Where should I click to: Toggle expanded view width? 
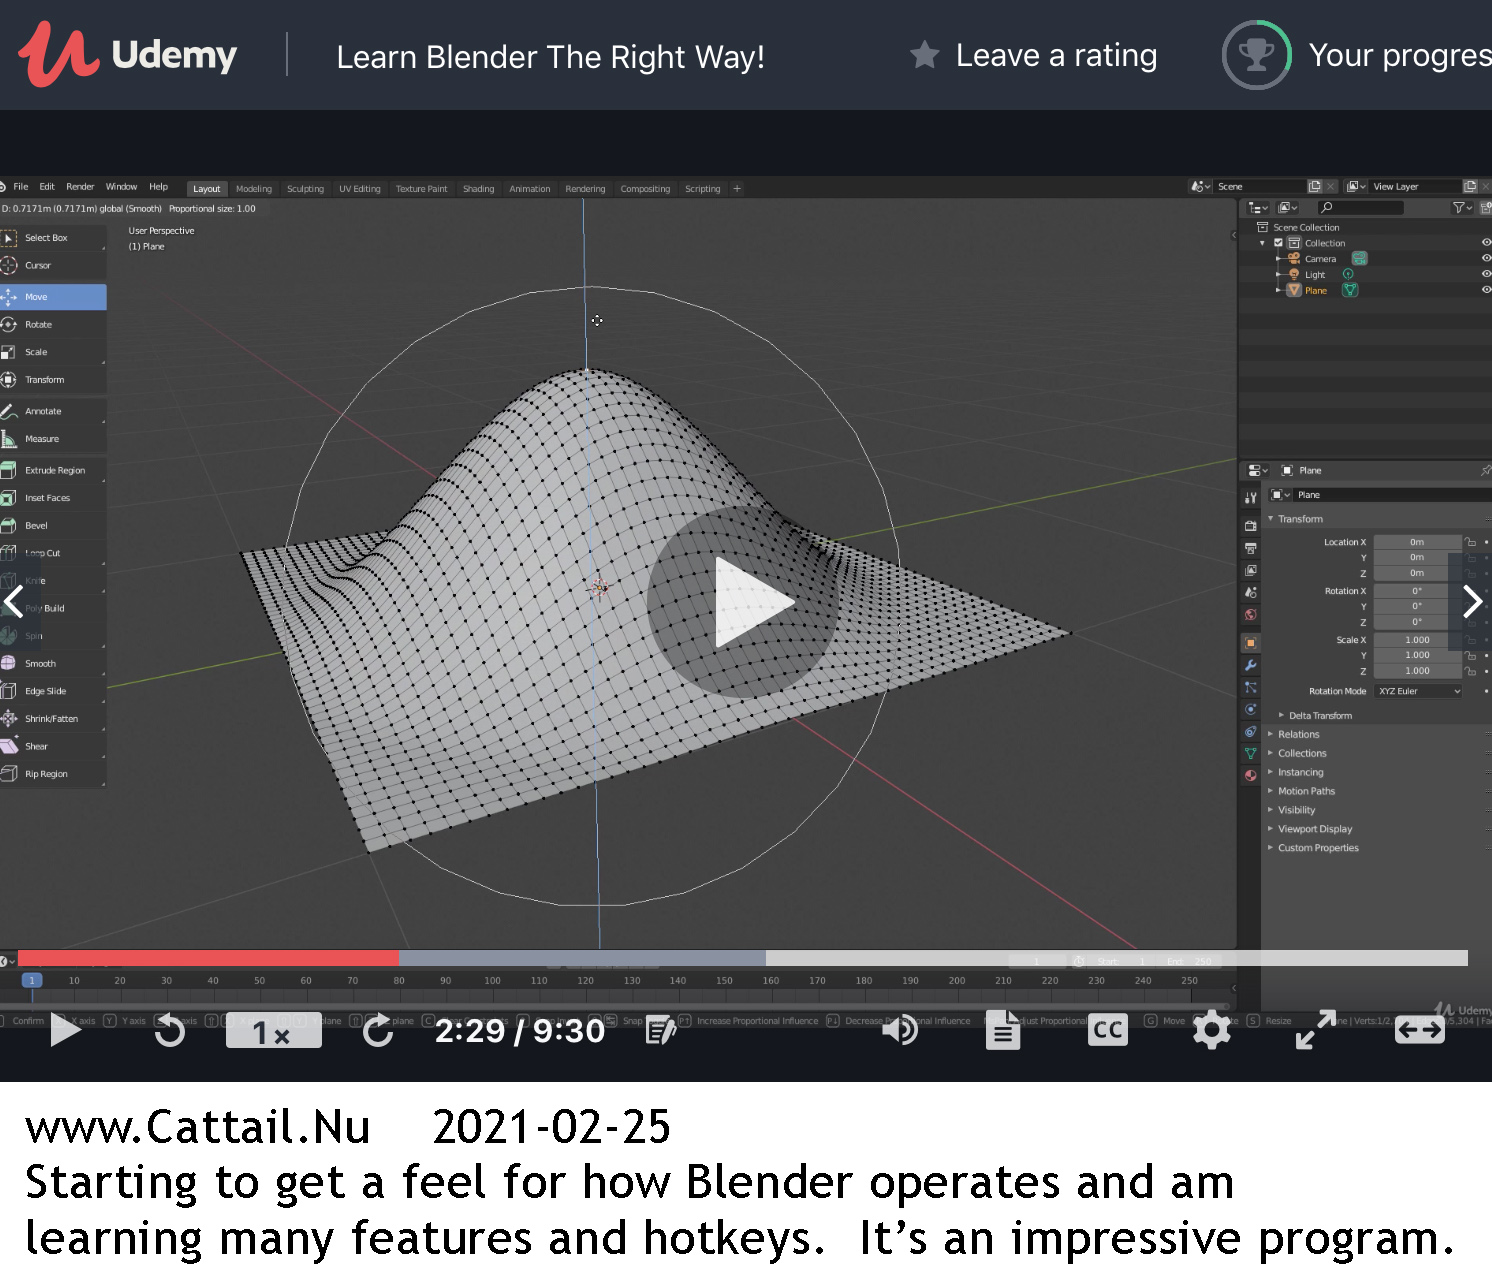tap(1420, 1030)
